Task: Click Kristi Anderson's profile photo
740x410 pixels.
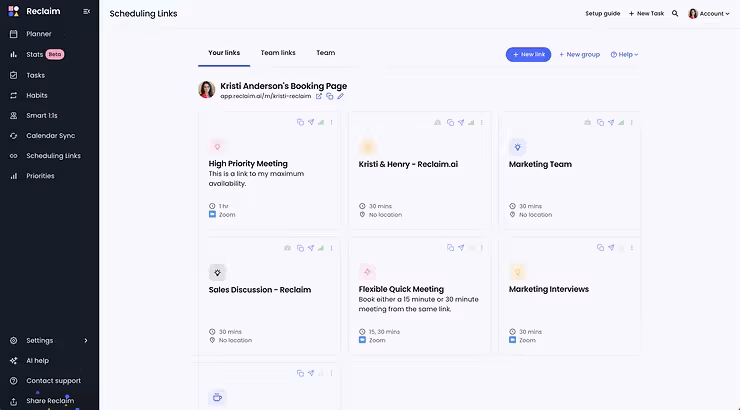Action: click(207, 89)
